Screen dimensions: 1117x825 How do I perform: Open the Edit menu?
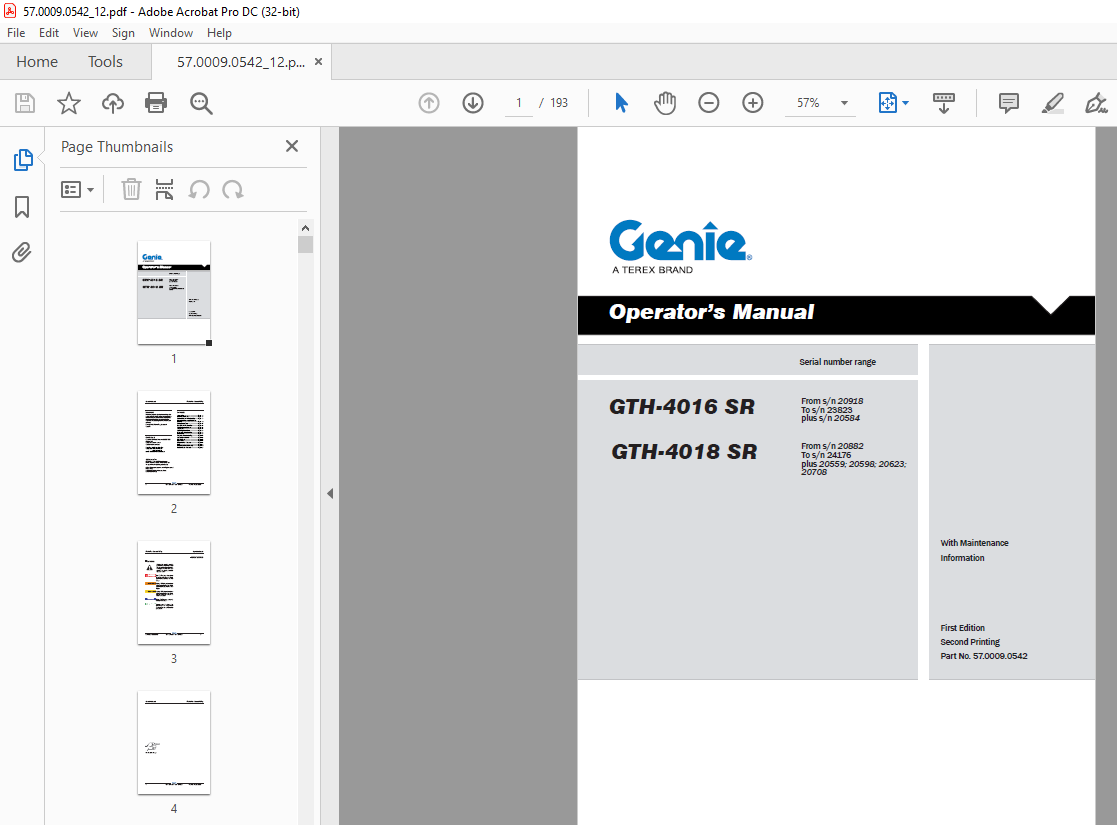[x=48, y=33]
